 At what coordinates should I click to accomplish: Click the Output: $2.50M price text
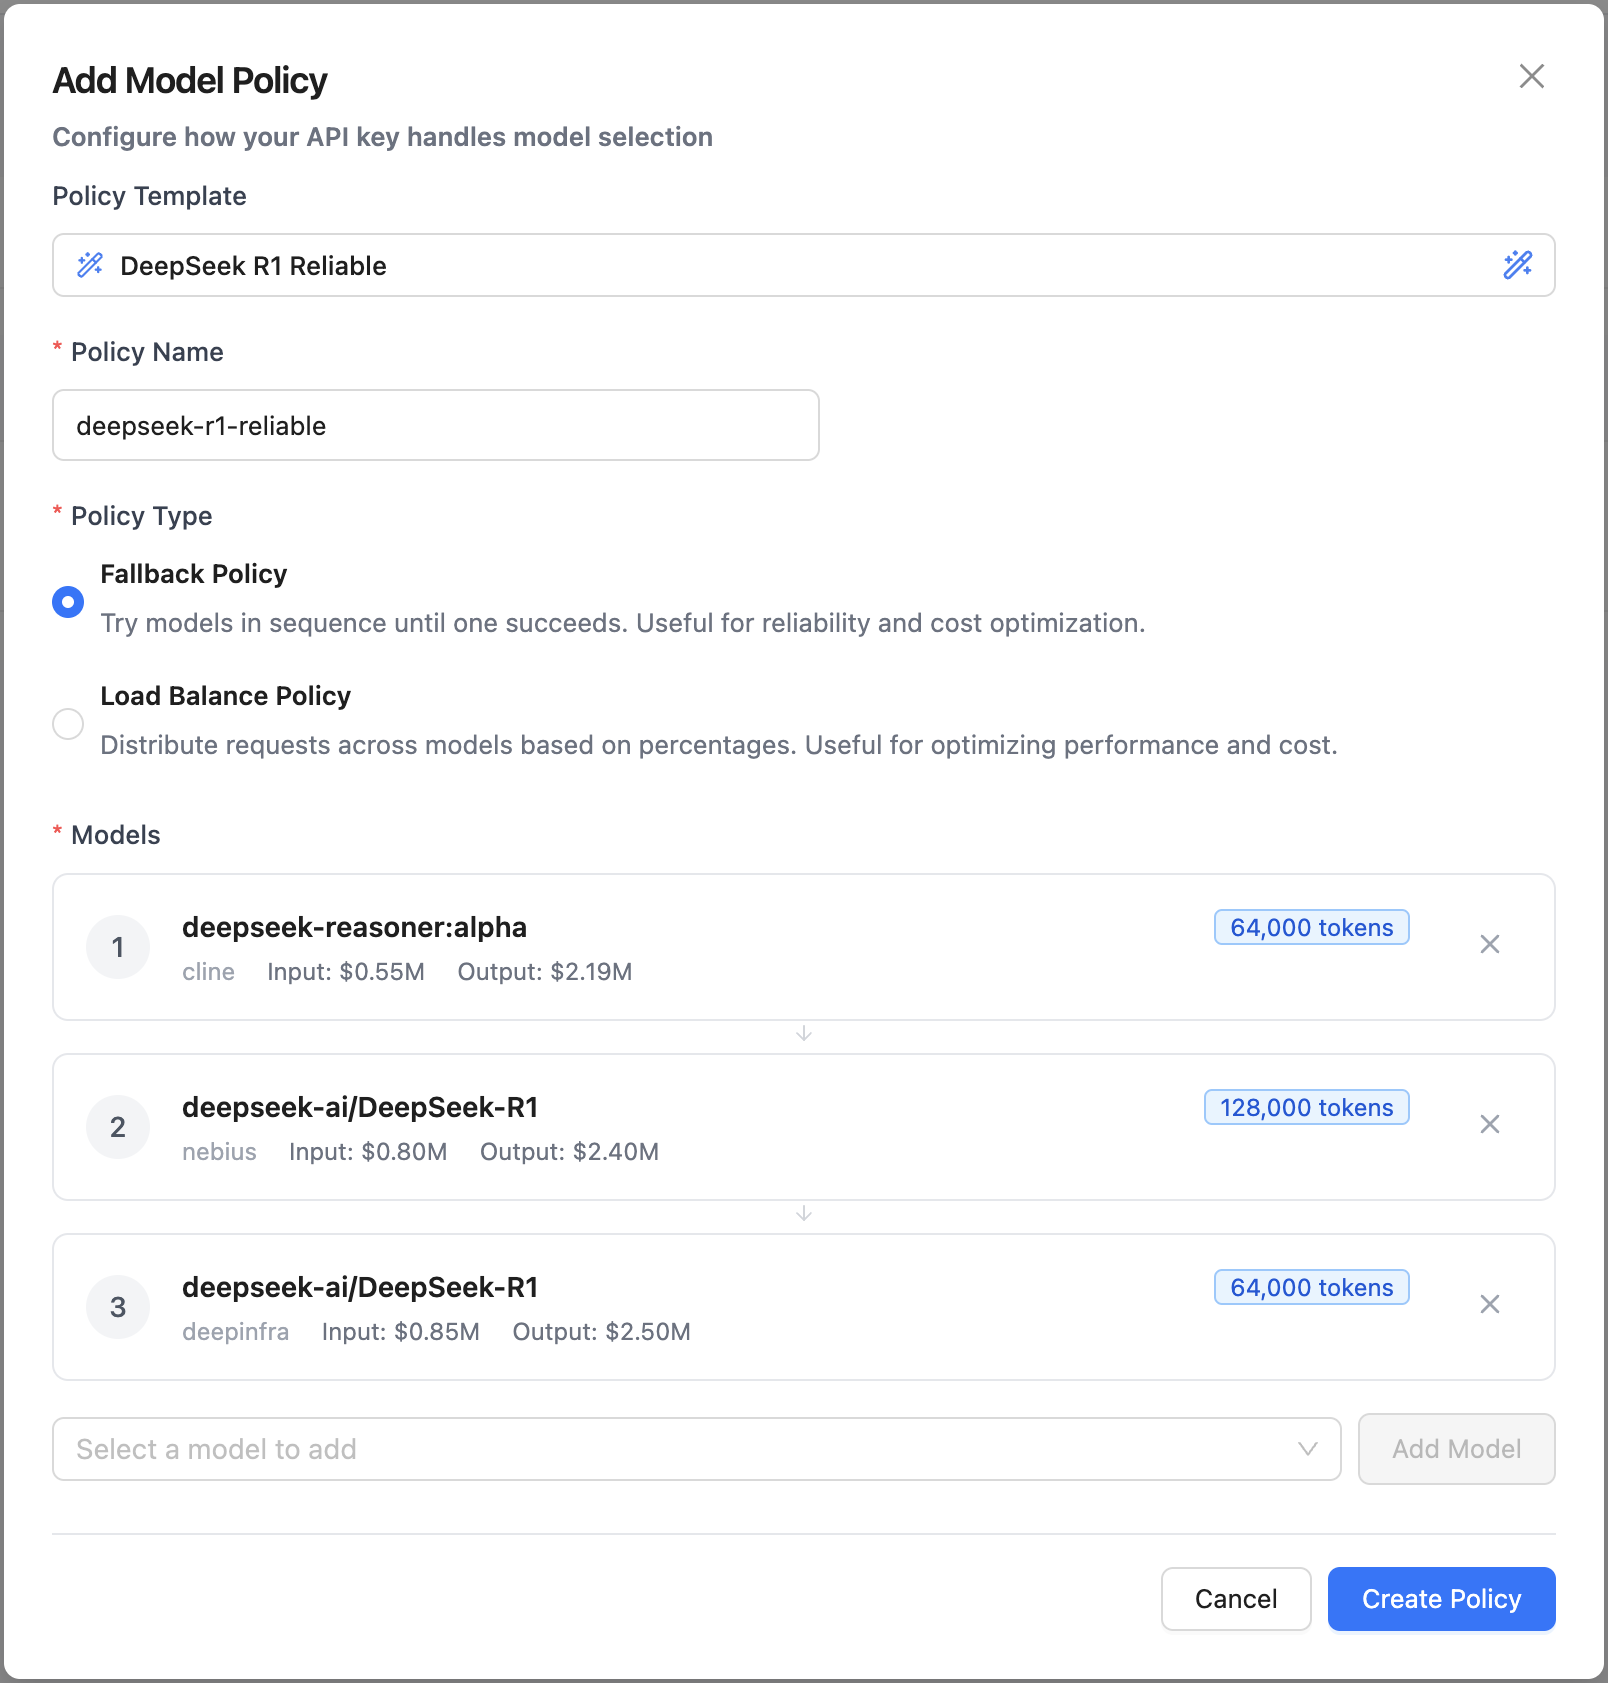(x=601, y=1332)
